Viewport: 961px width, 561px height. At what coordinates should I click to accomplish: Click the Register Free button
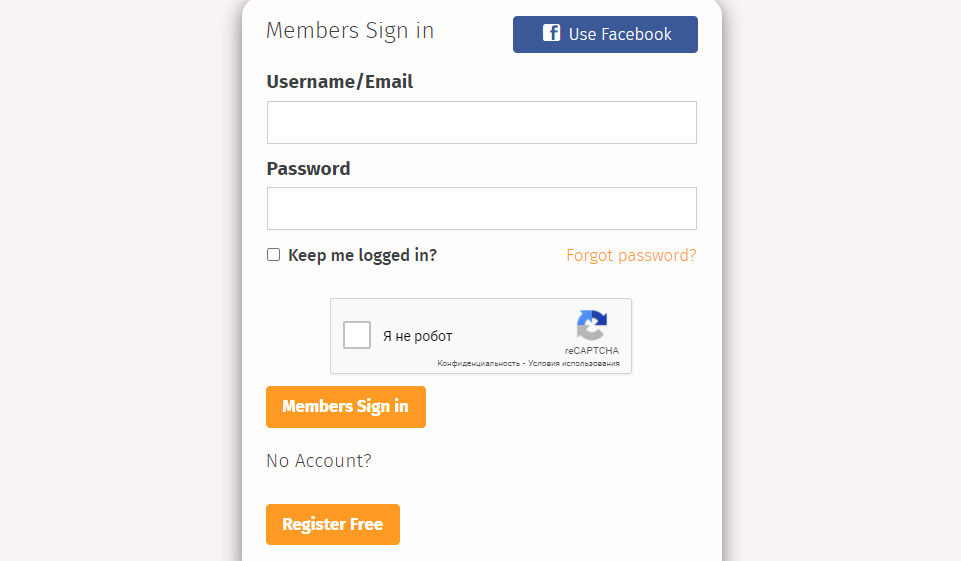[333, 524]
